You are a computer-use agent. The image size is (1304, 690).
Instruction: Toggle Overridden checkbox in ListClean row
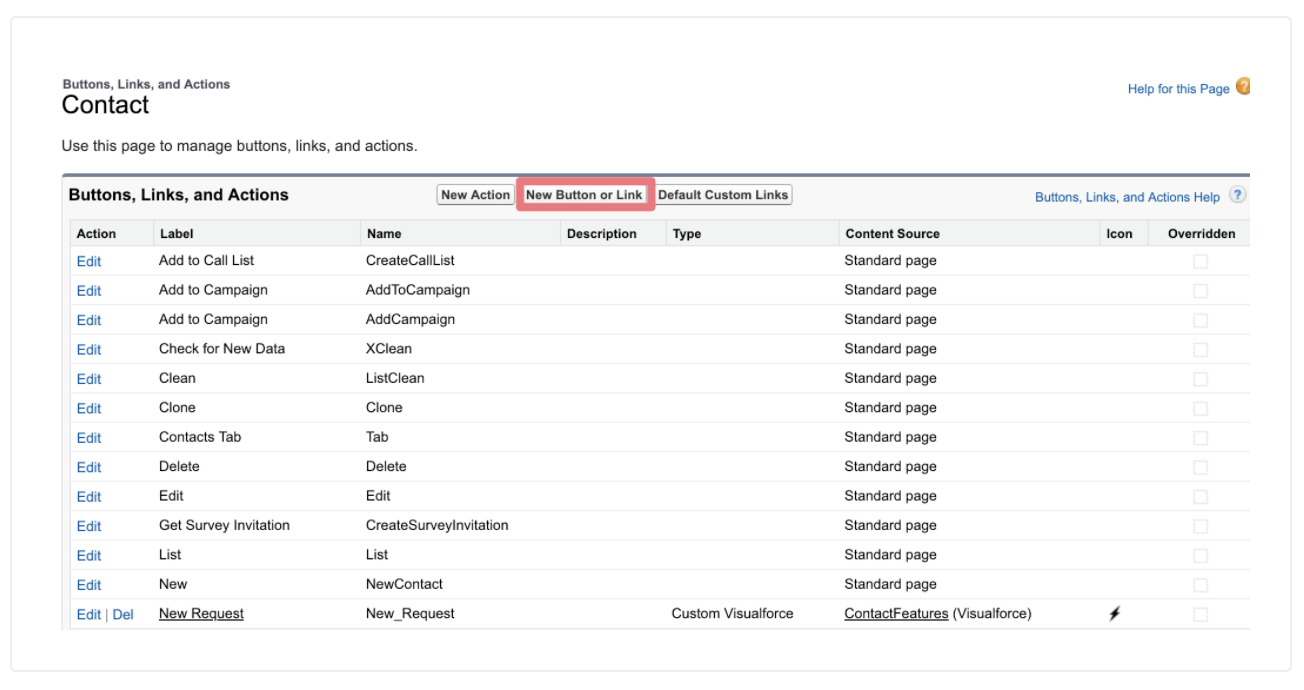[x=1200, y=379]
